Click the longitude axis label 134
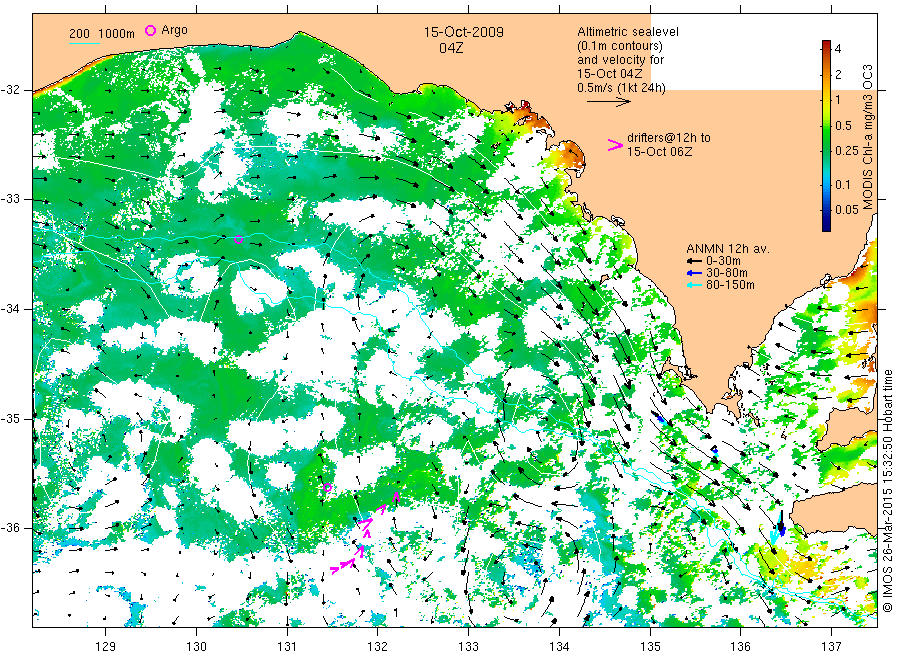The width and height of the screenshot is (900, 660). click(x=559, y=647)
